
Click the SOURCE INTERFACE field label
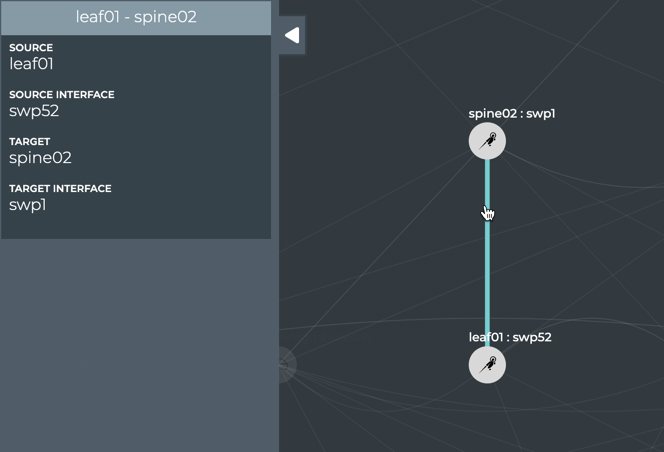click(x=62, y=95)
